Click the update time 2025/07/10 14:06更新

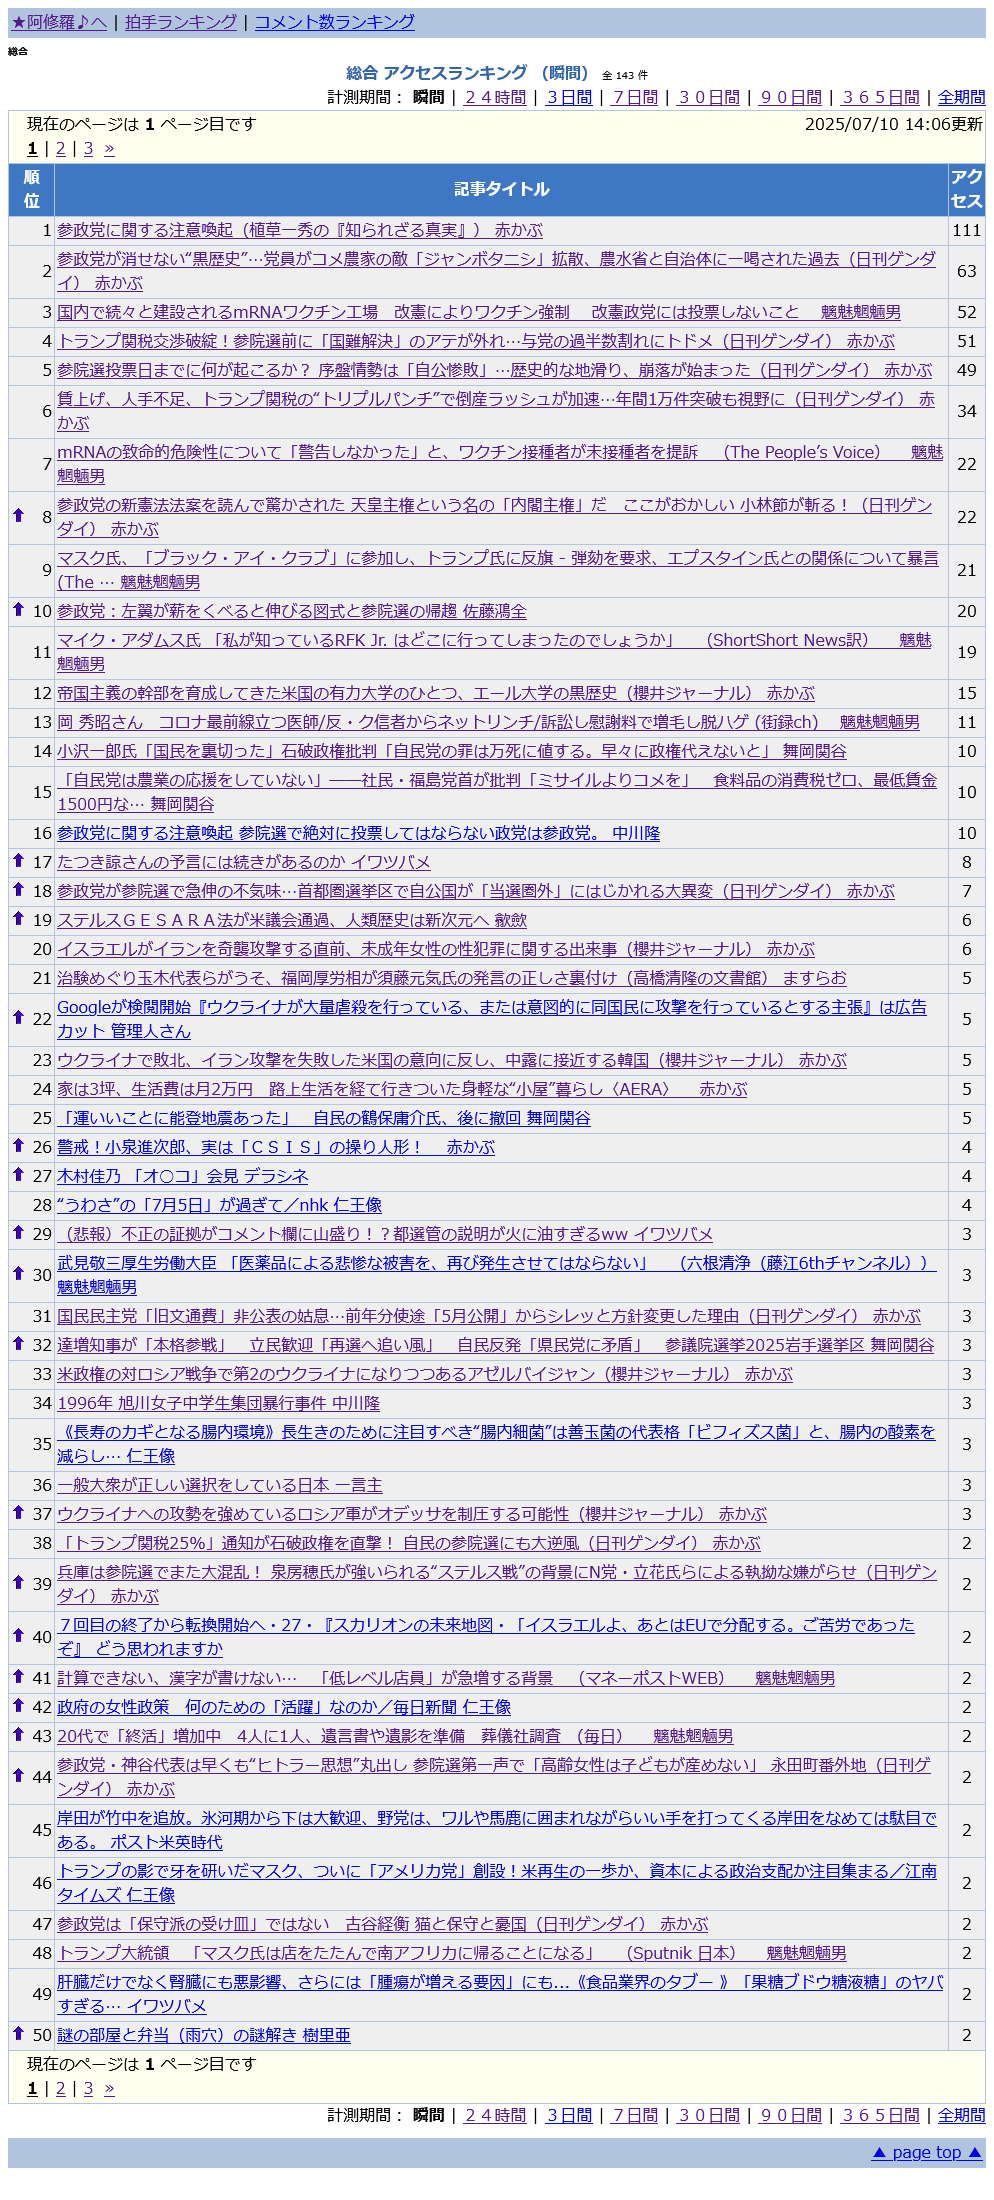[894, 124]
